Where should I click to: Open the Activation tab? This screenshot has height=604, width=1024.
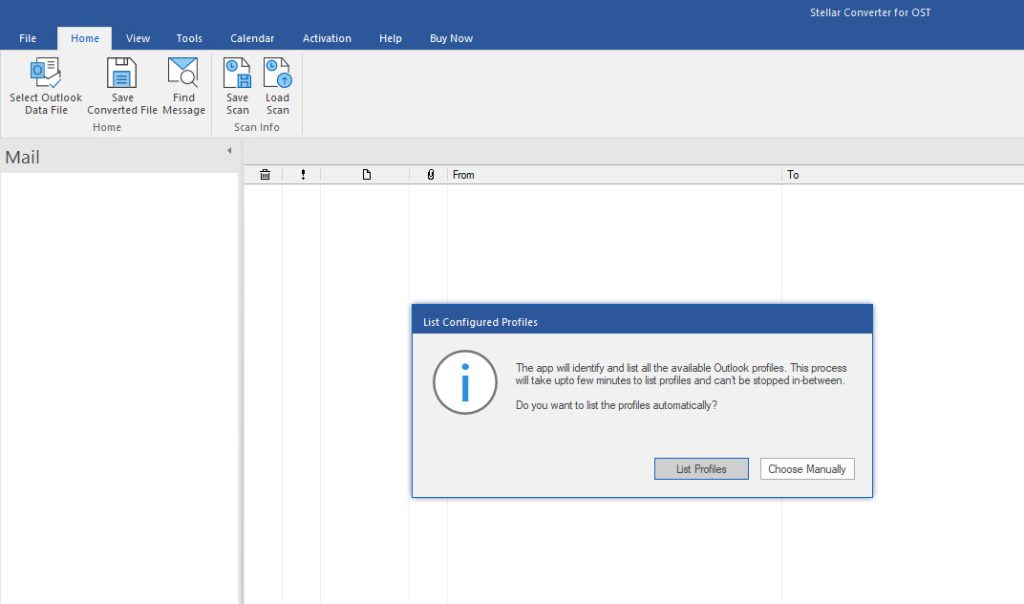[327, 38]
